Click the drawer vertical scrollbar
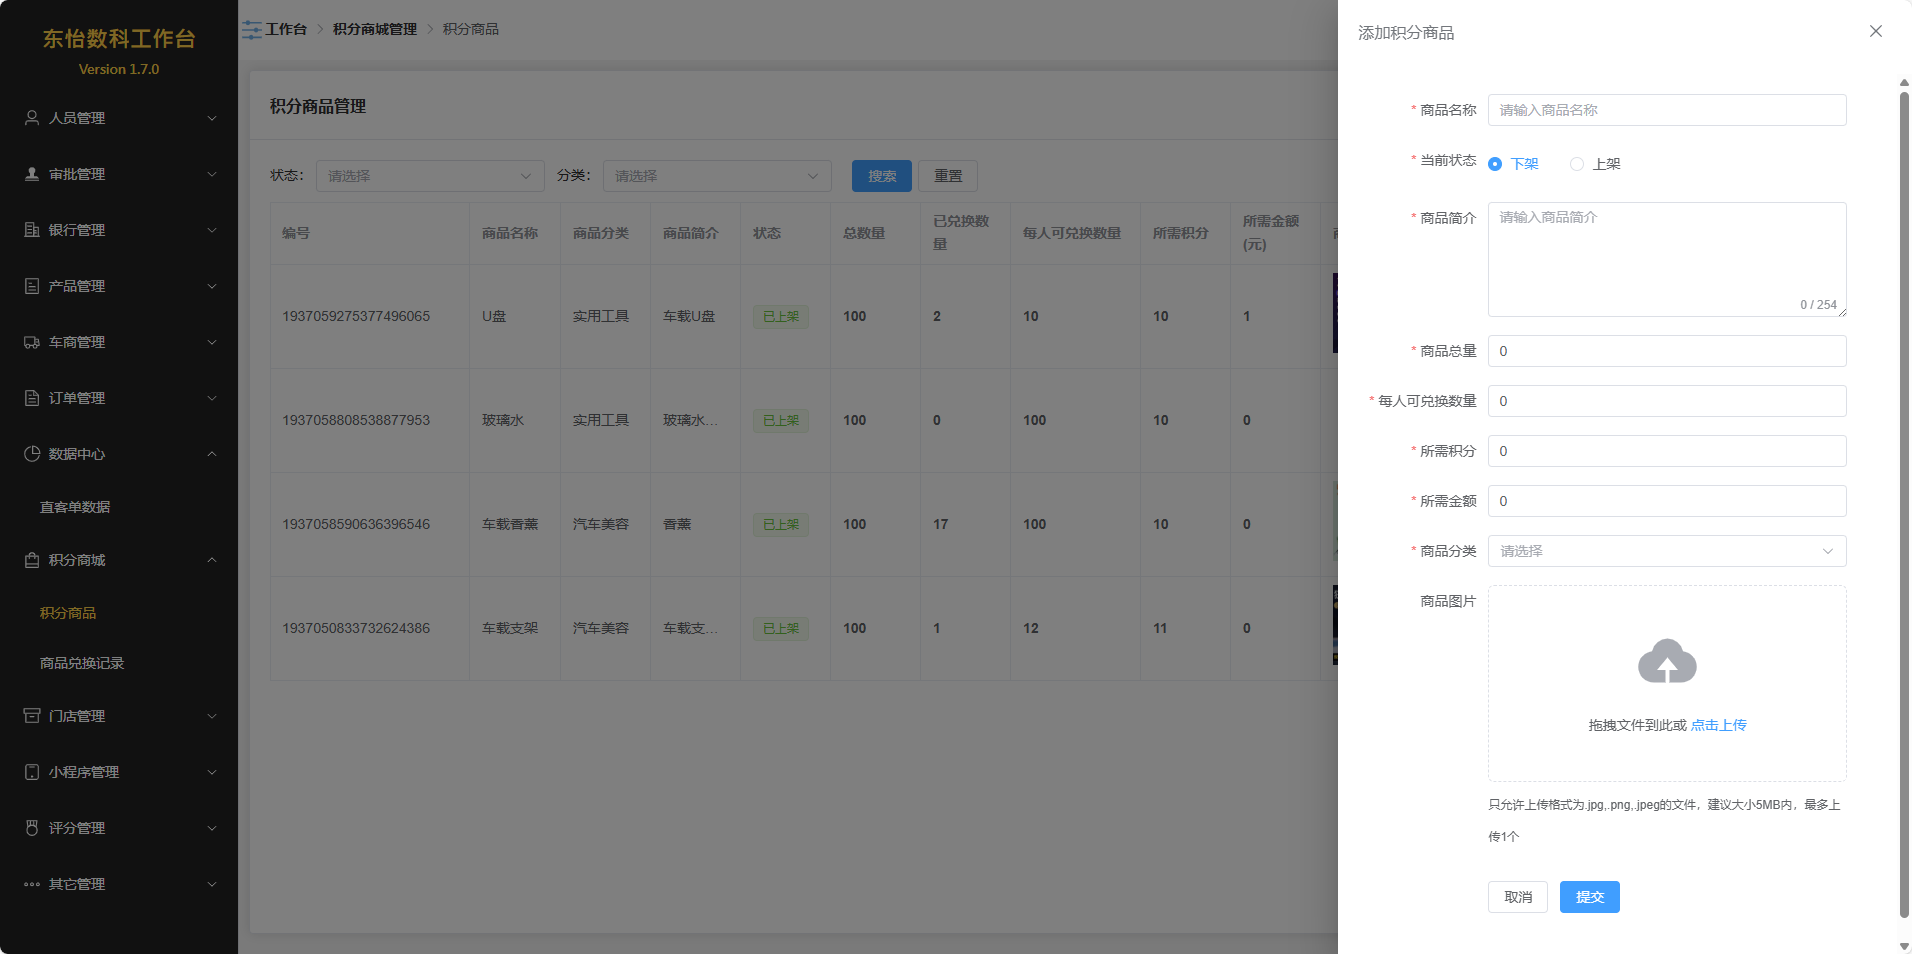Viewport: 1912px width, 954px height. point(1903,500)
